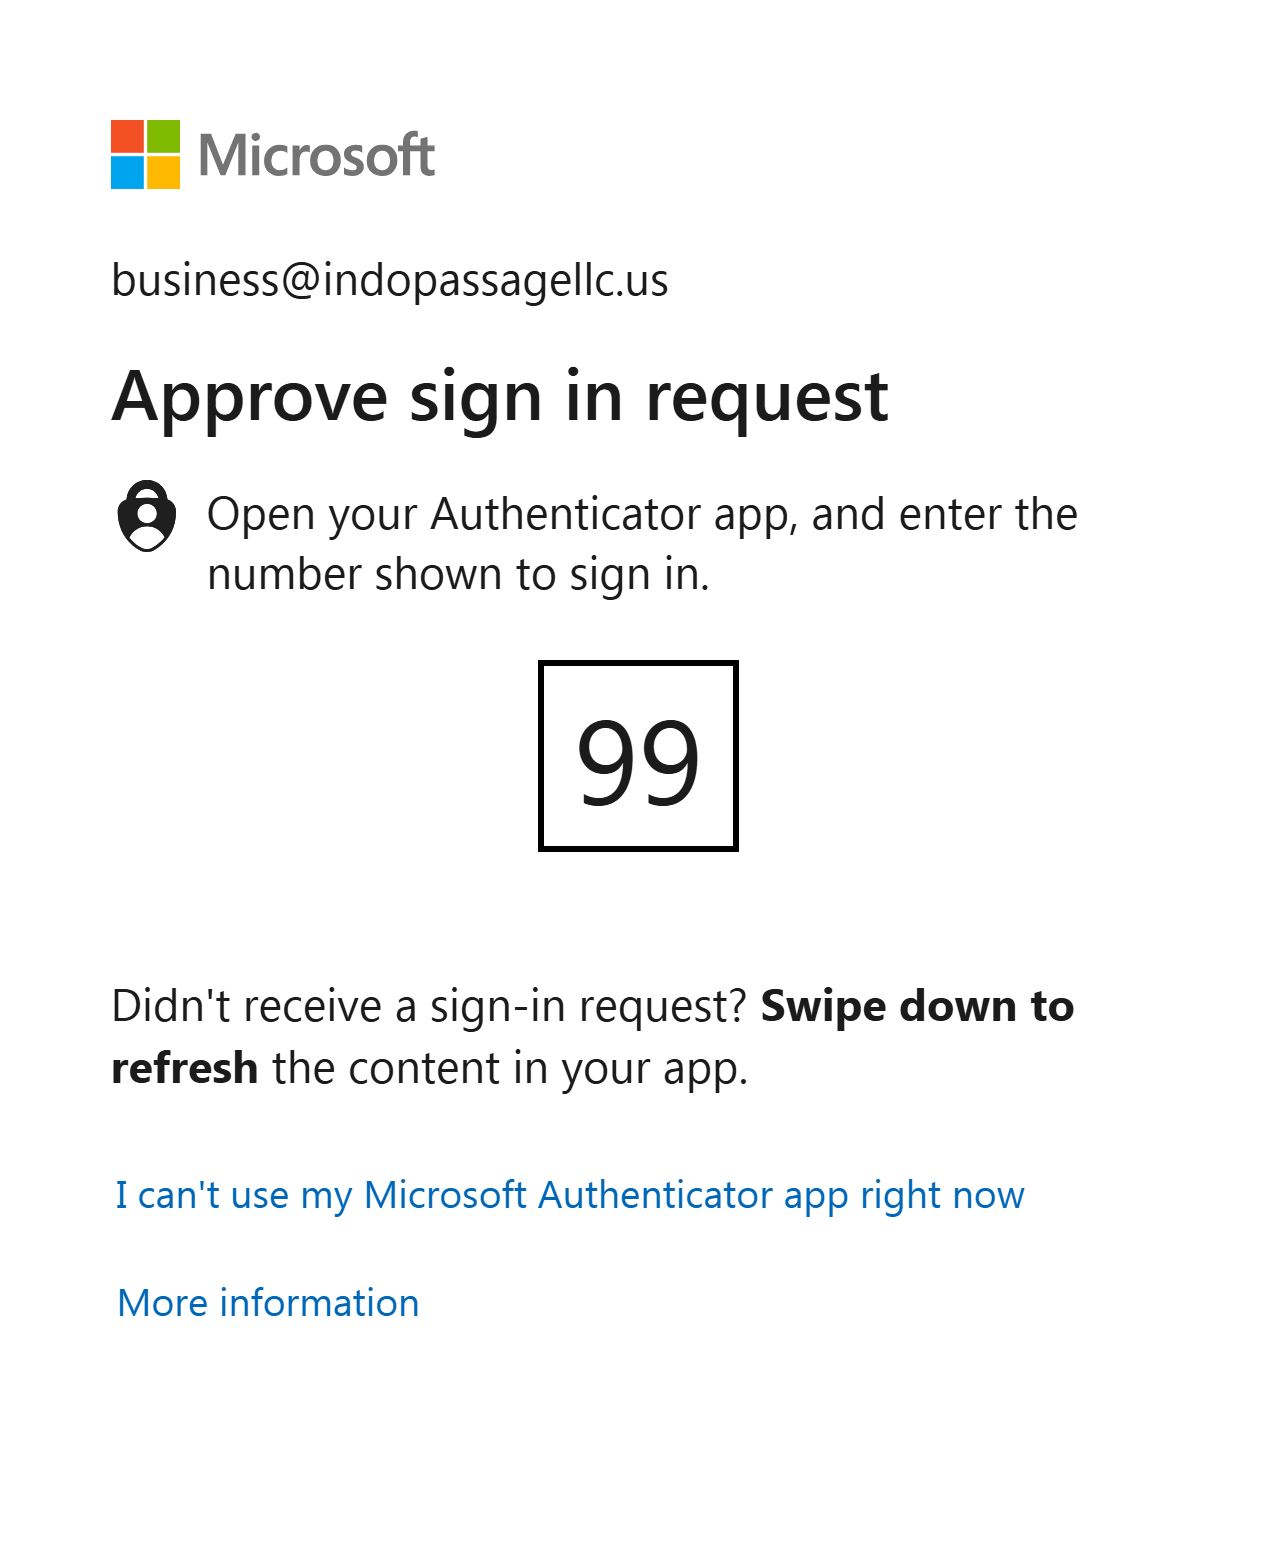Viewport: 1281px width, 1544px height.
Task: Click "the content in your app." text
Action: click(510, 1068)
